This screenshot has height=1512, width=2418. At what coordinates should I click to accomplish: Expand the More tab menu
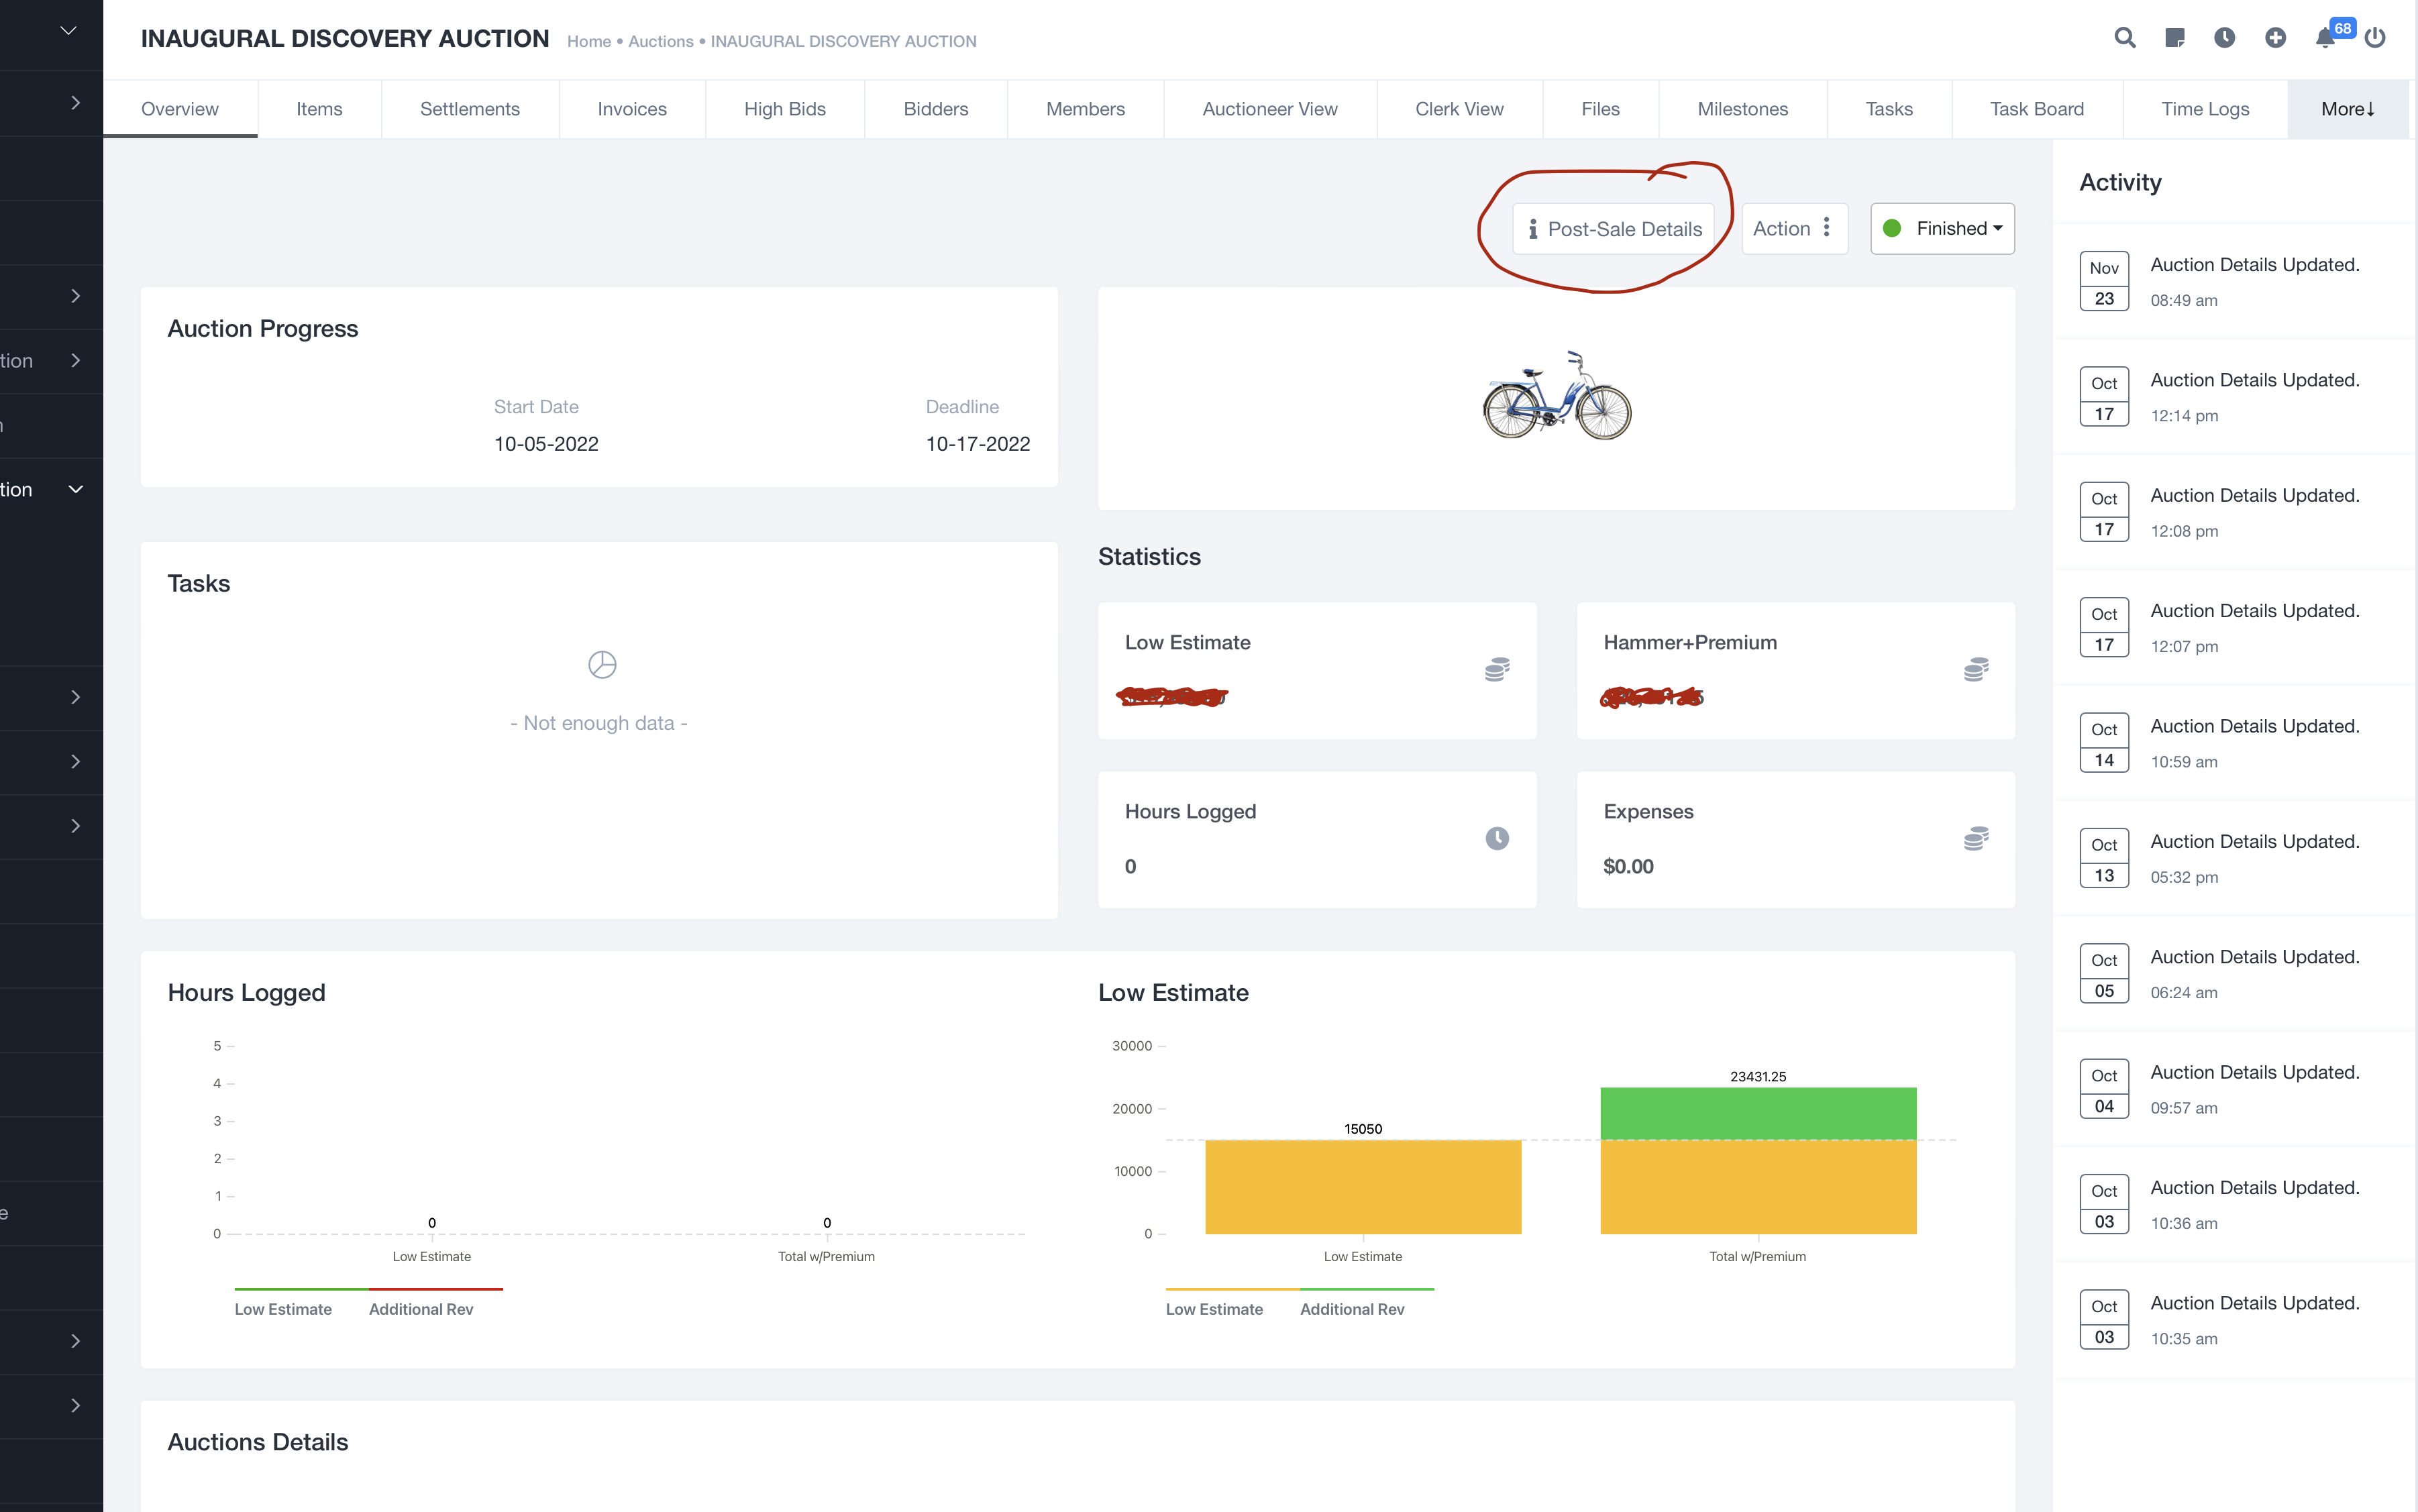[x=2347, y=109]
